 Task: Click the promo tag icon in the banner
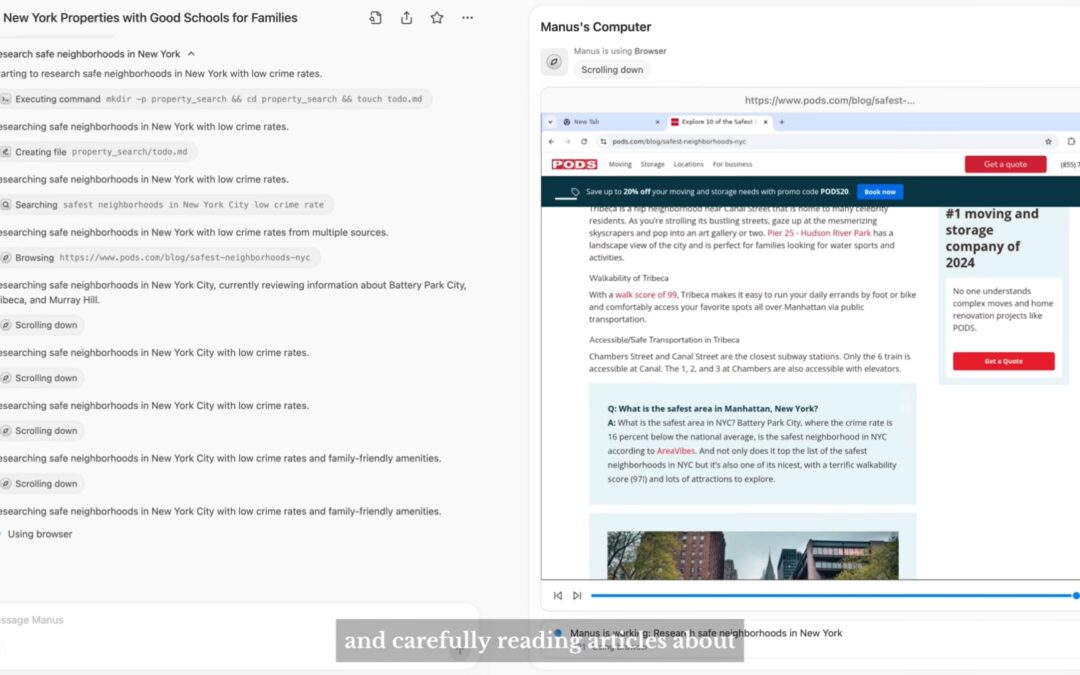tap(575, 192)
